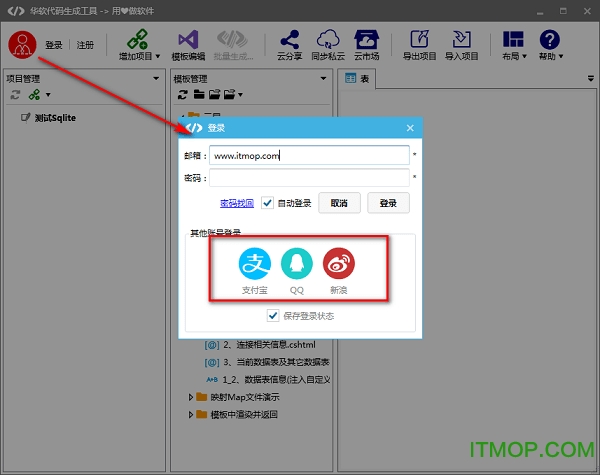Open the dropdown beside the project add icon

point(48,95)
